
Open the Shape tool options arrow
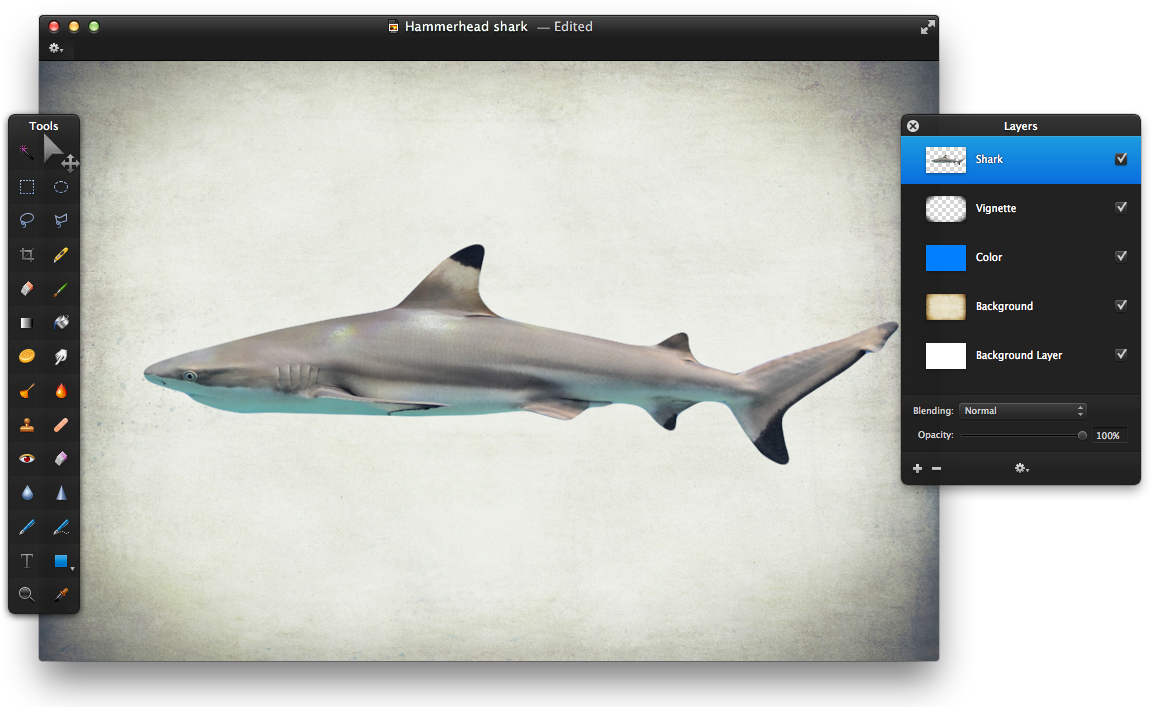[72, 568]
